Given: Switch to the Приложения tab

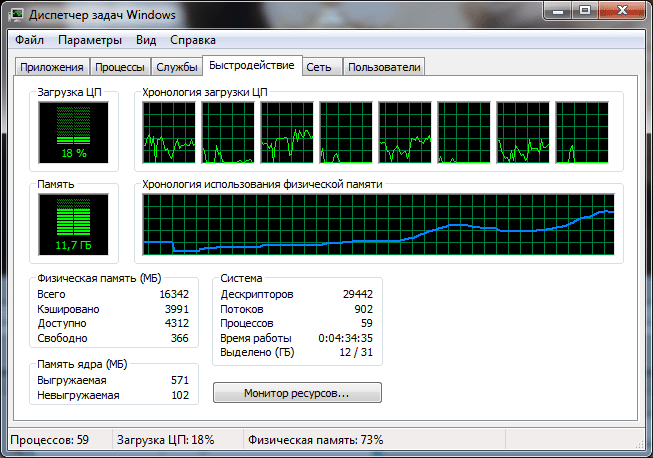Looking at the screenshot, I should click(x=52, y=67).
